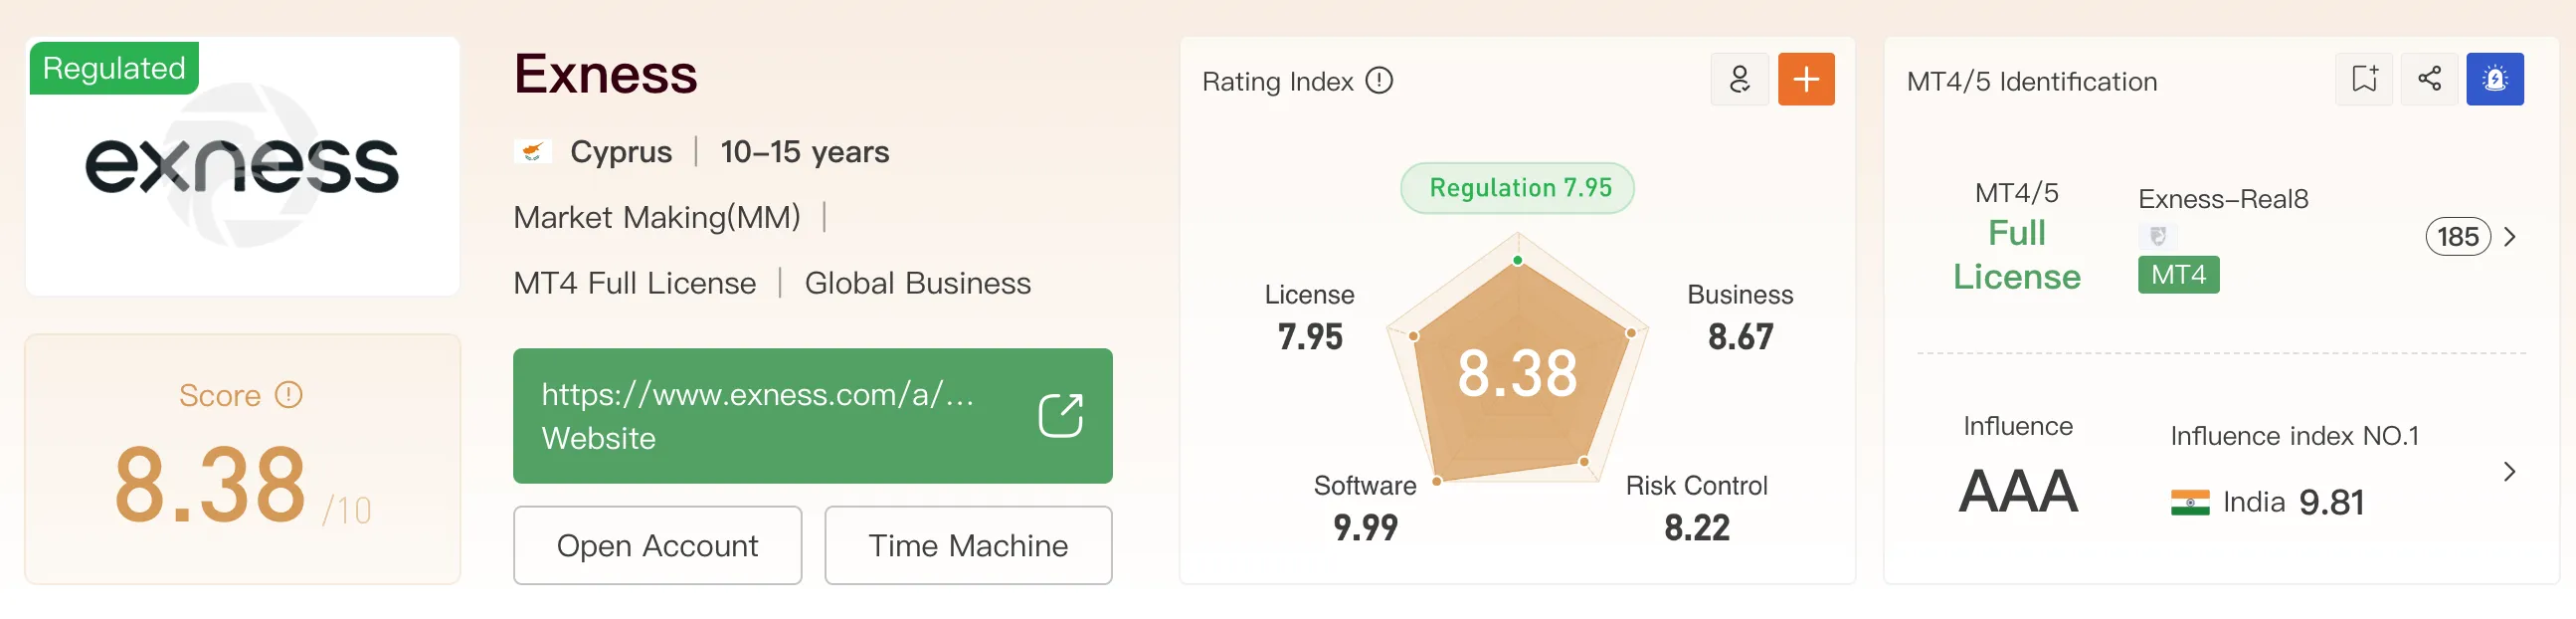2576x619 pixels.
Task: Click the Open Account button
Action: (657, 545)
